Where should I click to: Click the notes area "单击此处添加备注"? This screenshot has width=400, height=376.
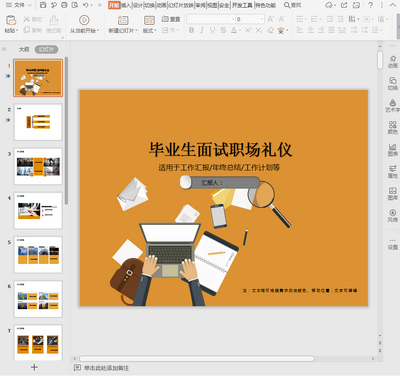click(106, 368)
